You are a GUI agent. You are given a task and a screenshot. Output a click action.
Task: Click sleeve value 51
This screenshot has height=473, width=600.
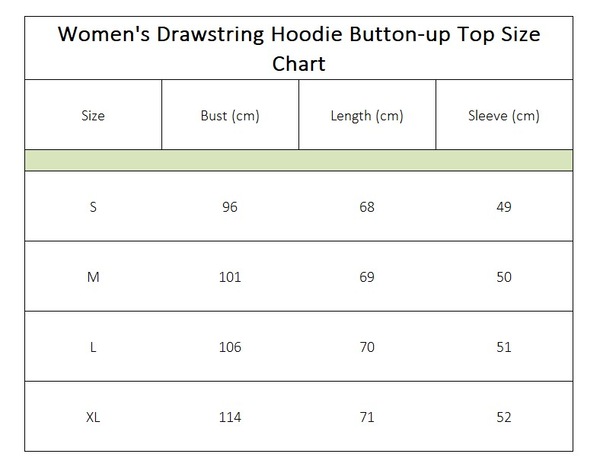pyautogui.click(x=504, y=347)
